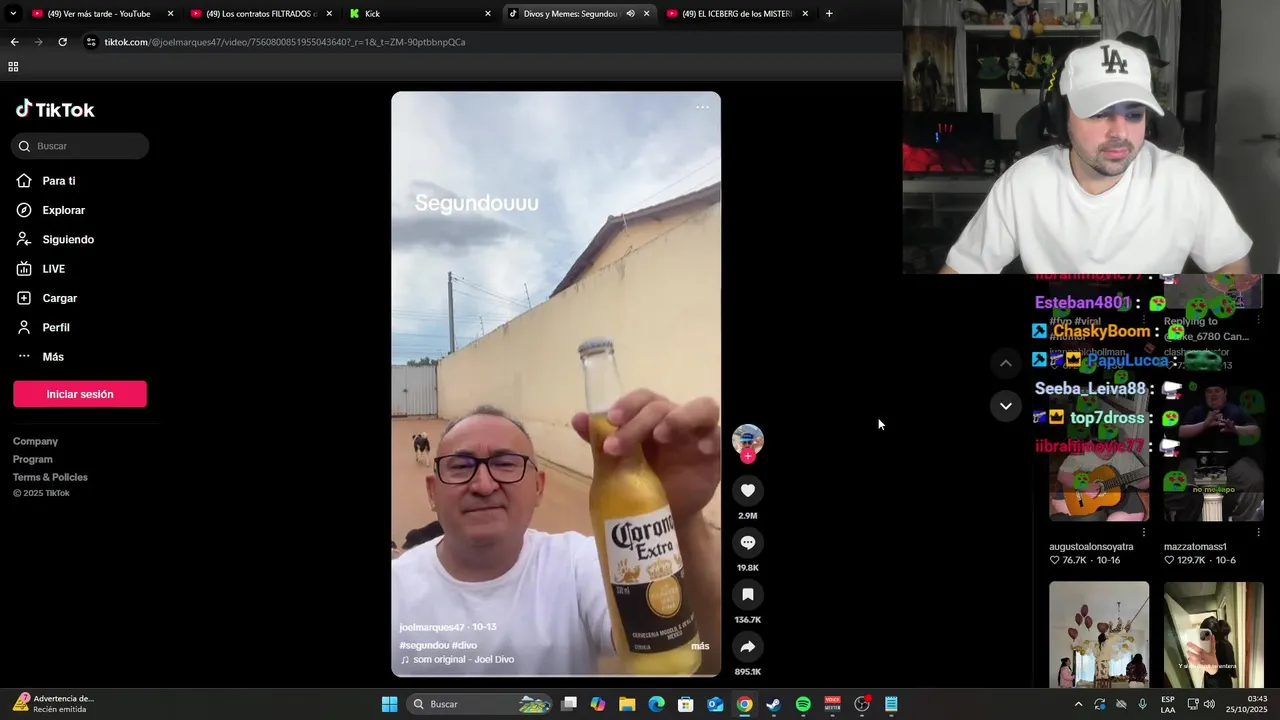Expand the caption with the más link
1280x720 pixels.
[700, 646]
